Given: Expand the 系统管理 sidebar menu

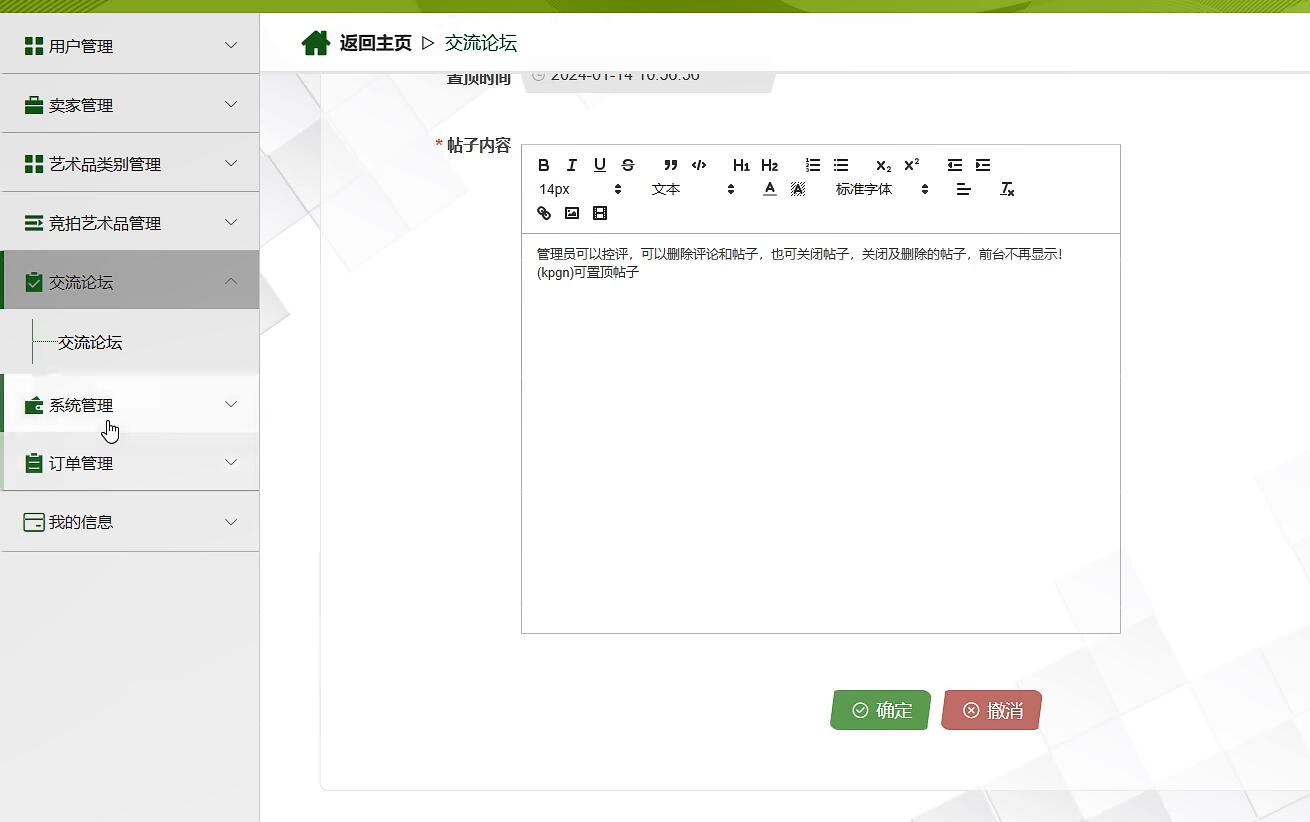Looking at the screenshot, I should pos(130,404).
